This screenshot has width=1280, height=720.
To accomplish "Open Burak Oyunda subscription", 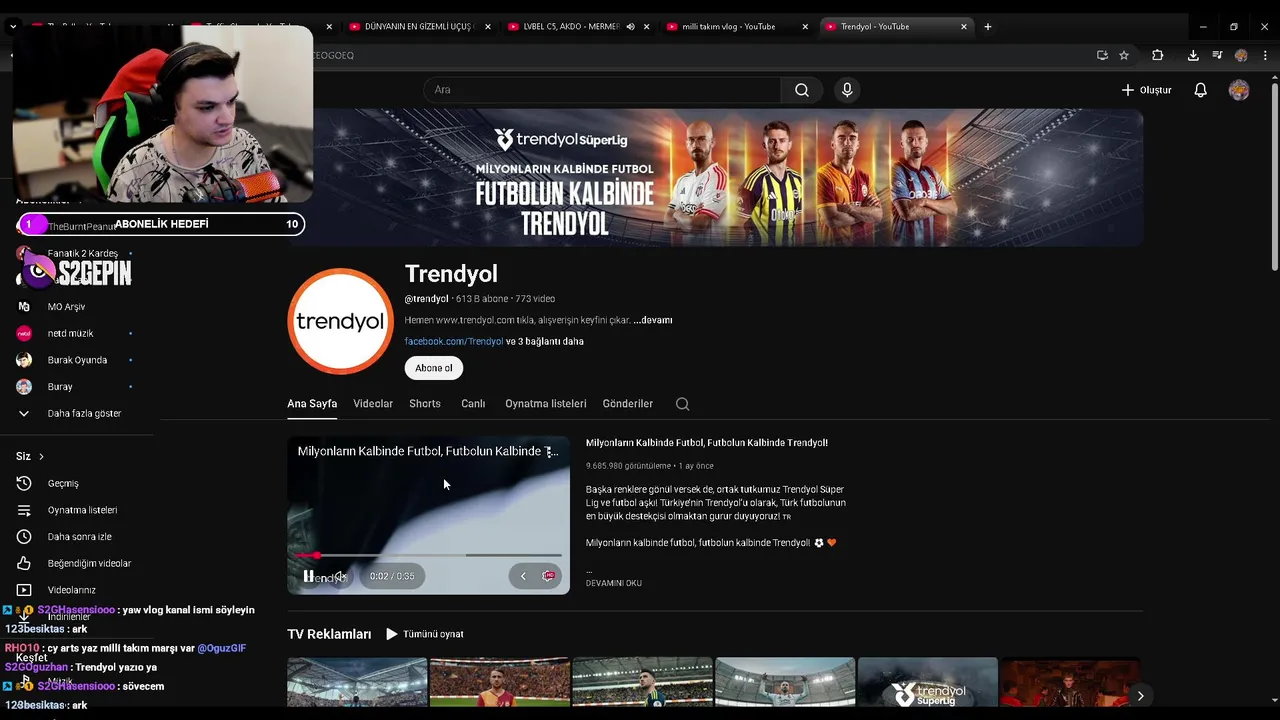I will [77, 360].
